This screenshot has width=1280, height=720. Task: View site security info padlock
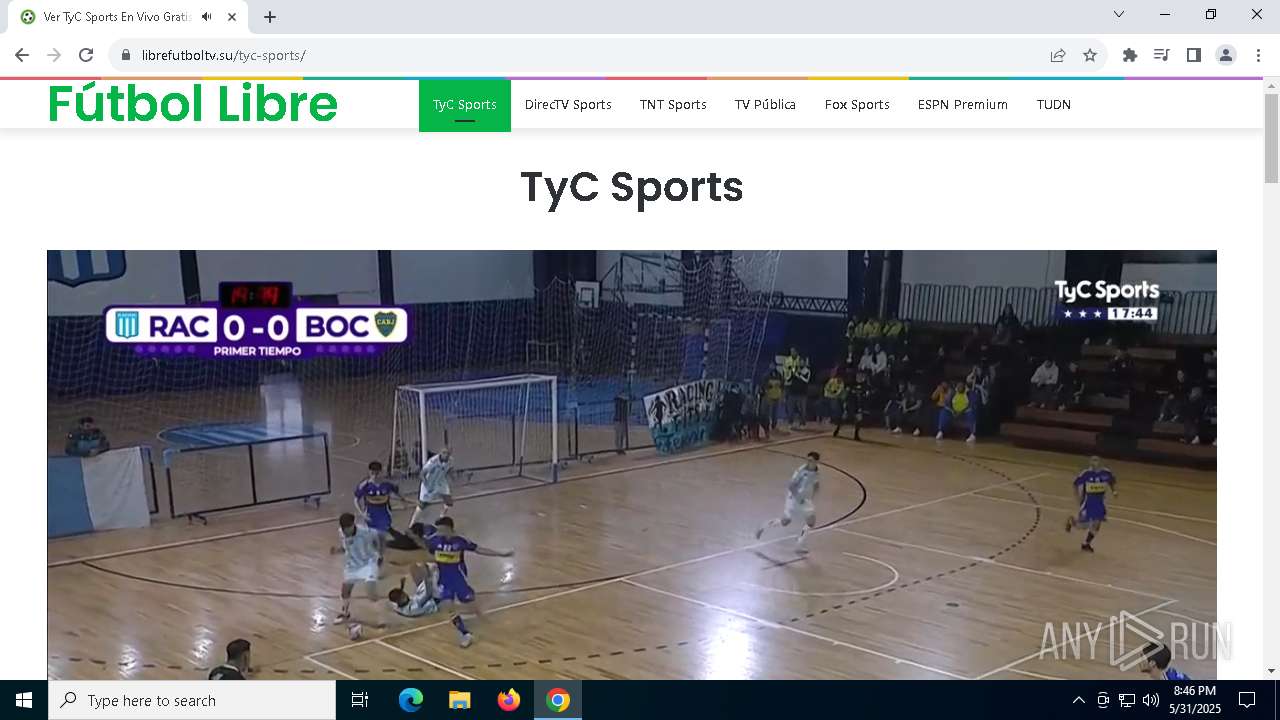pos(126,55)
